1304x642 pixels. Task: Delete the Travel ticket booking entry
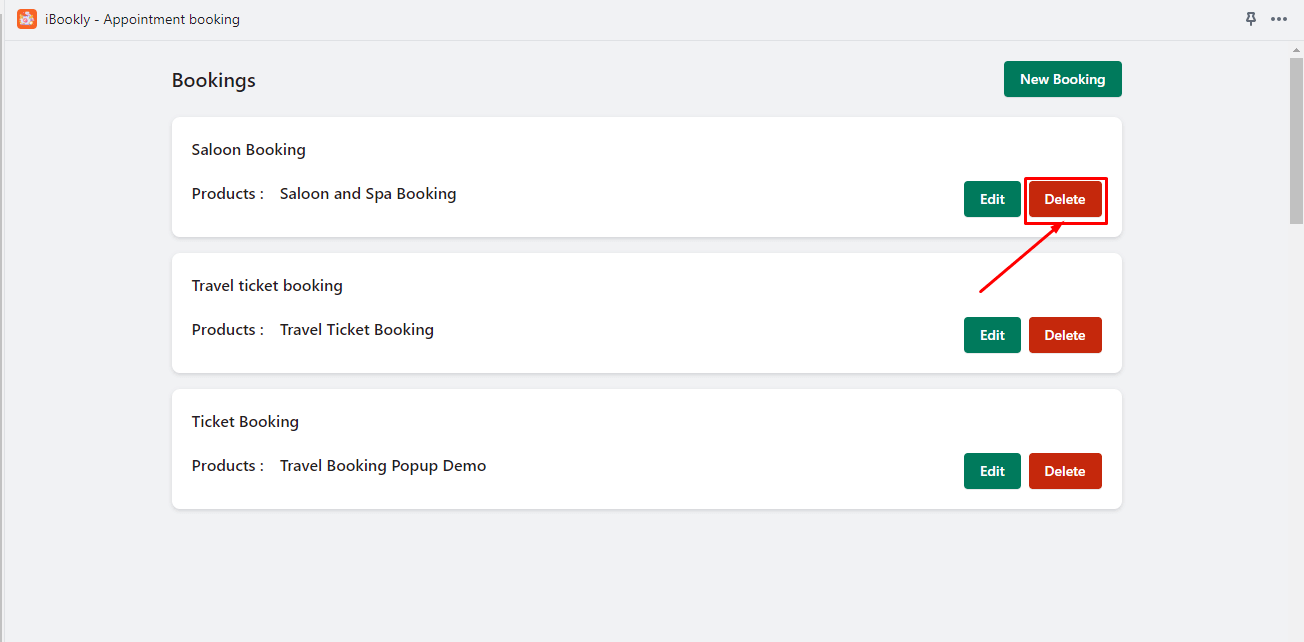1065,335
